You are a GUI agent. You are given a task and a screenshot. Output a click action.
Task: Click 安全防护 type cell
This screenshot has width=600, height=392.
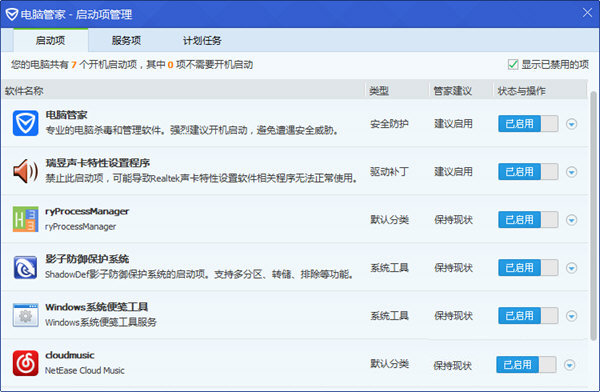pyautogui.click(x=389, y=124)
